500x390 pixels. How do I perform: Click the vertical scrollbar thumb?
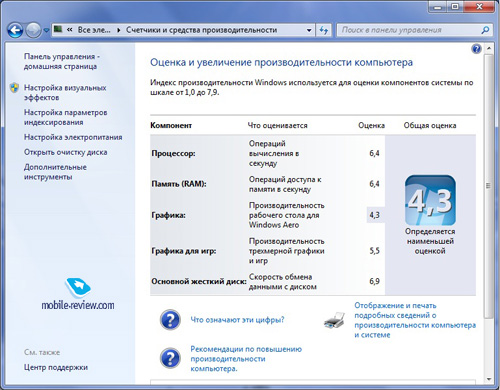click(489, 186)
